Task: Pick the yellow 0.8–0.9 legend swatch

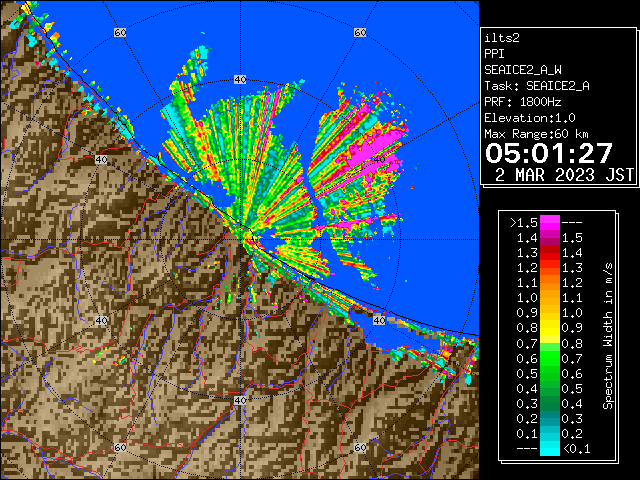Action: (x=550, y=328)
